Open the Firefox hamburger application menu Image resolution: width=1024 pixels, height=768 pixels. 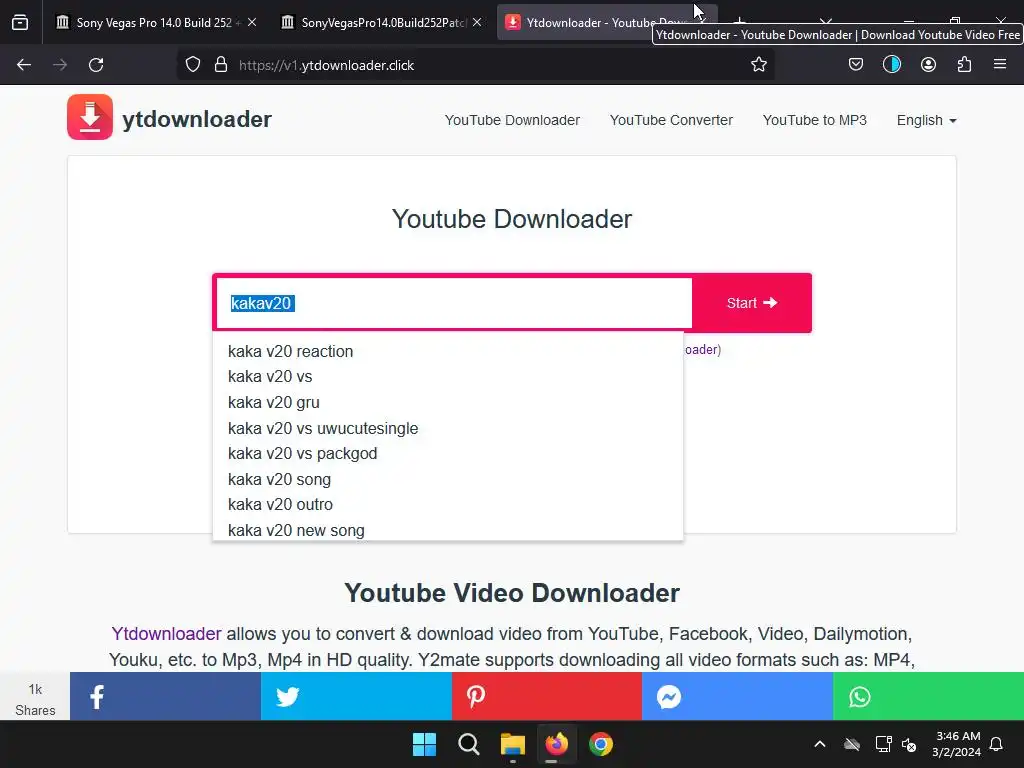(1000, 64)
